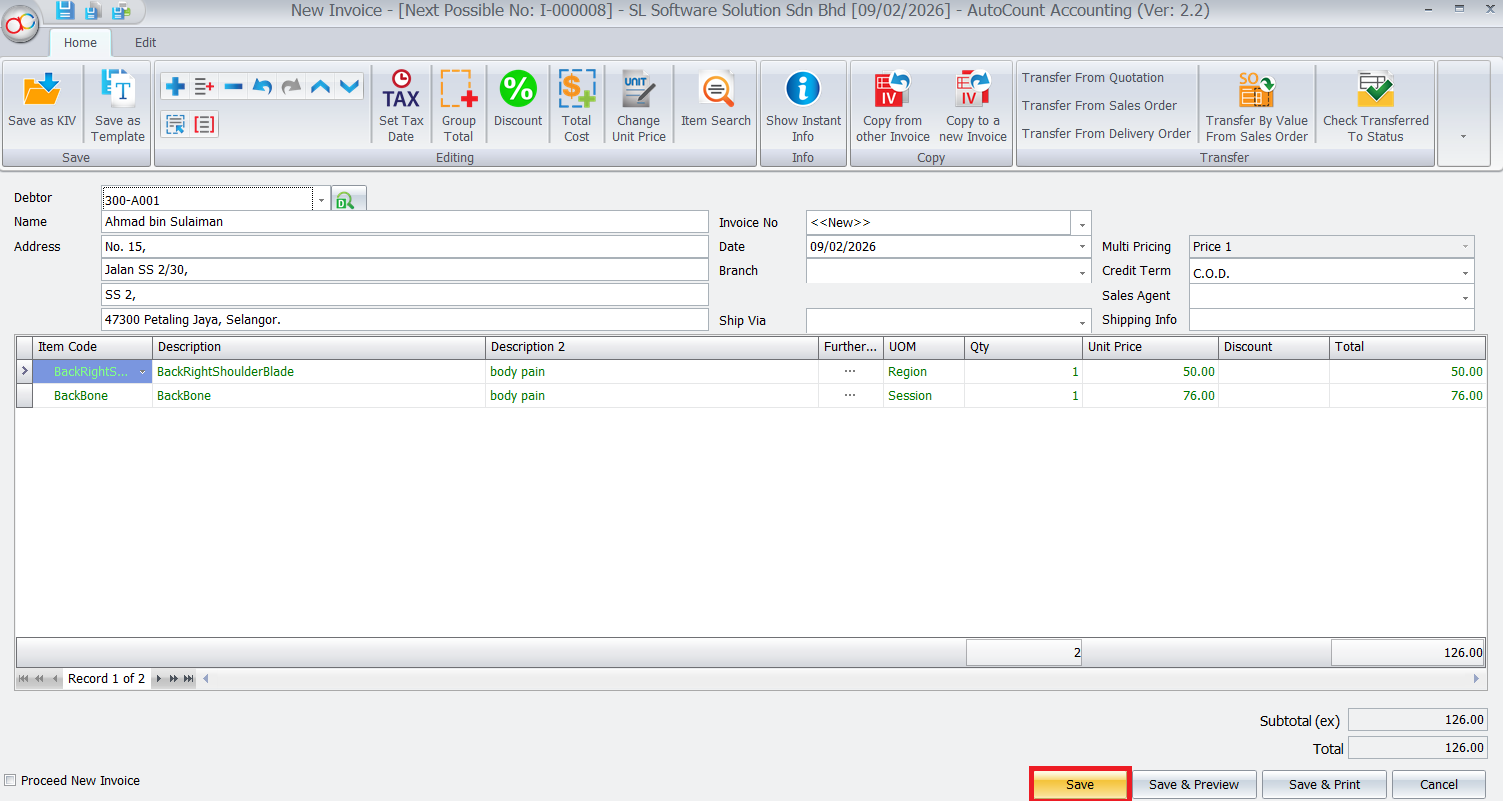1503x801 pixels.
Task: Click the Save & Preview button
Action: pos(1193,785)
